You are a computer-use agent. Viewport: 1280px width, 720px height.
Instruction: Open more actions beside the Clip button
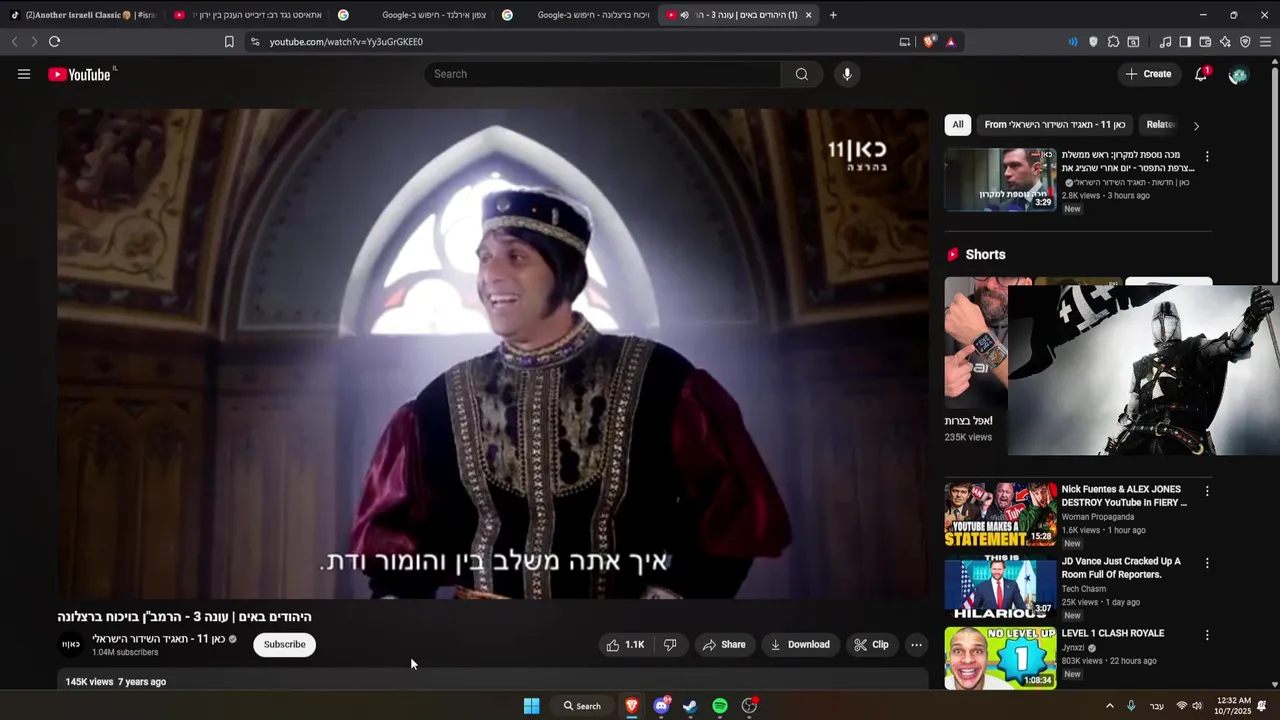point(916,645)
